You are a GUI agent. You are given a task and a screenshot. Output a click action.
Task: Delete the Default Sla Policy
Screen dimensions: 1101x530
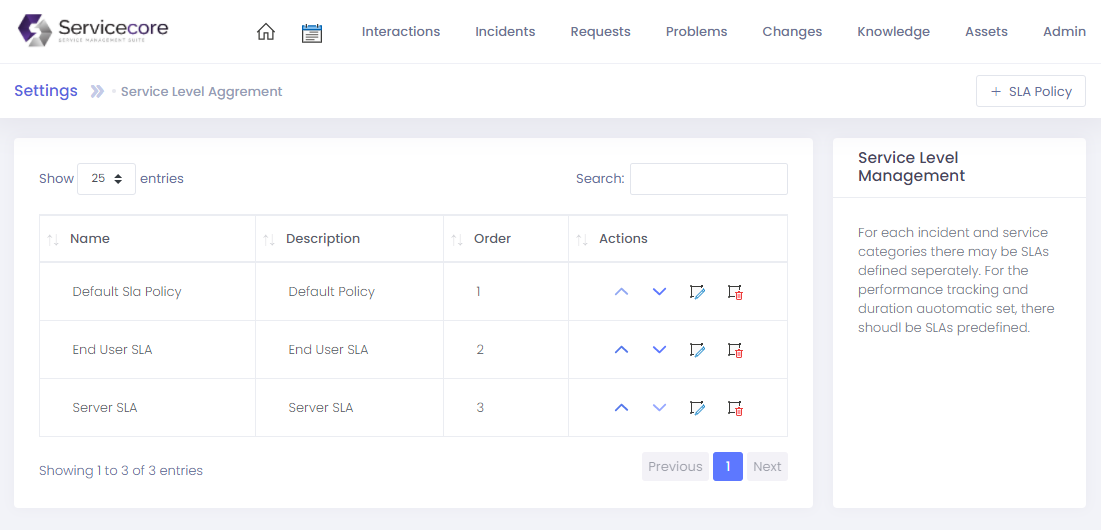[x=735, y=292]
